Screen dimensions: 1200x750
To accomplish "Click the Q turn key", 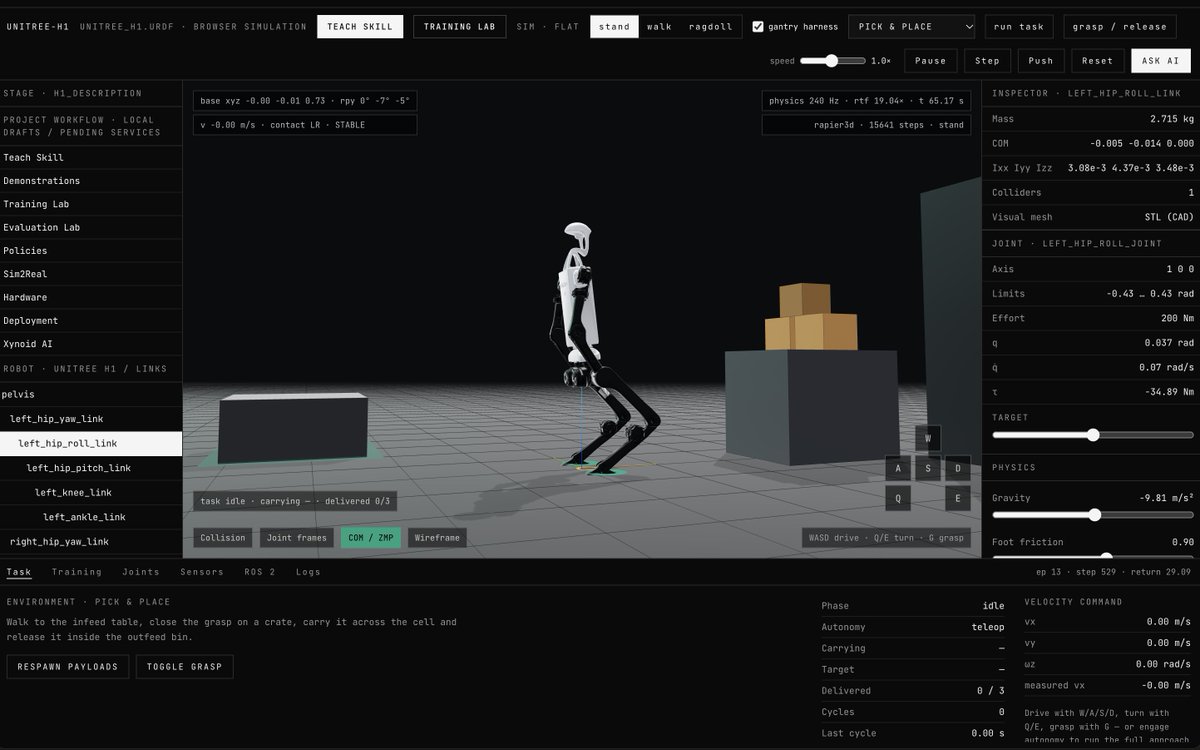I will tap(898, 498).
